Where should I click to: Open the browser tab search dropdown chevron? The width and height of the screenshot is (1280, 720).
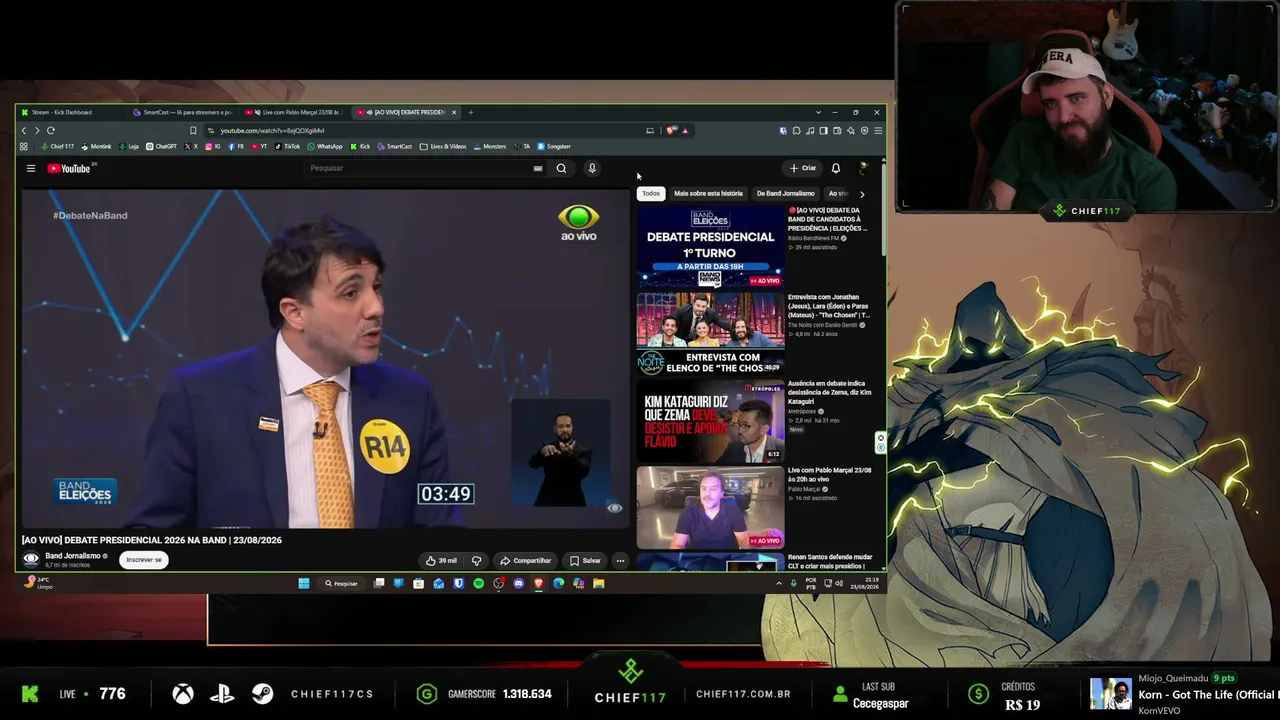point(818,112)
